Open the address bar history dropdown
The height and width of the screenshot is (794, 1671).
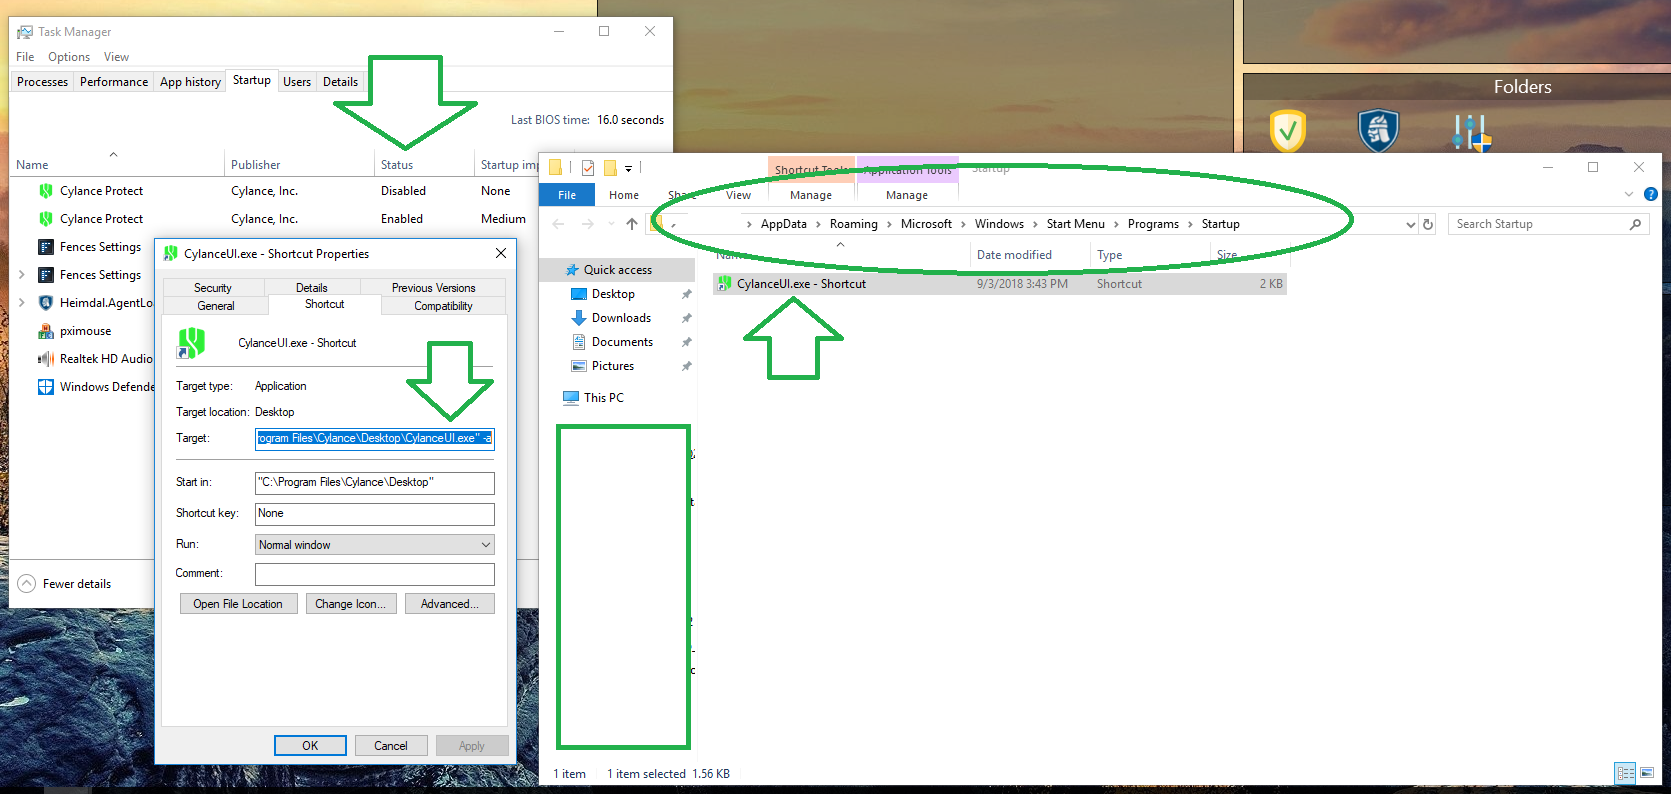coord(1410,224)
